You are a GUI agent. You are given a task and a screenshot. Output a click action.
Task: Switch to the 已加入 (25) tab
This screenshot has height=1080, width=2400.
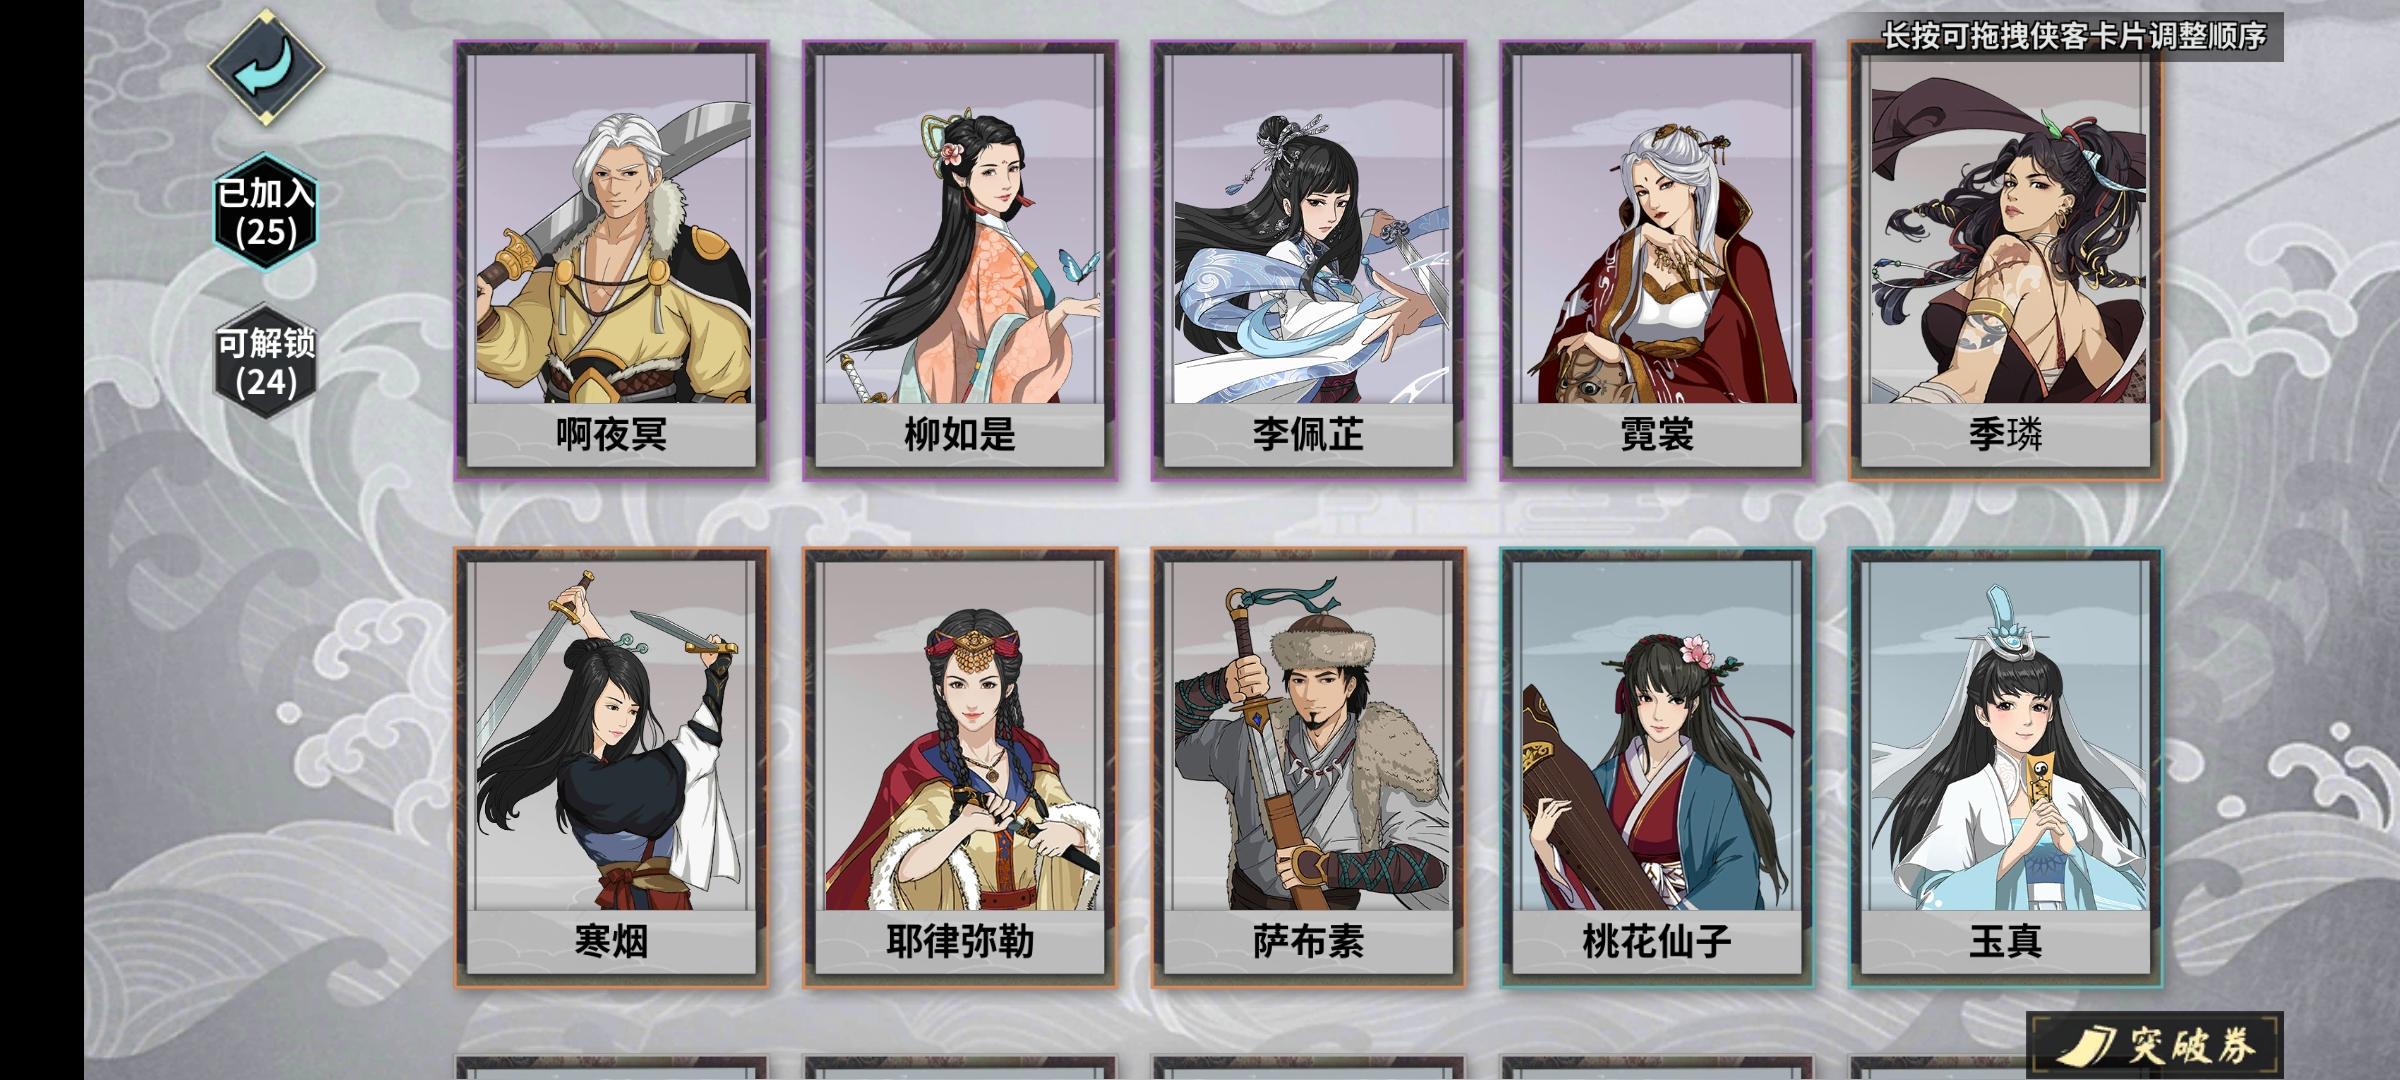266,212
